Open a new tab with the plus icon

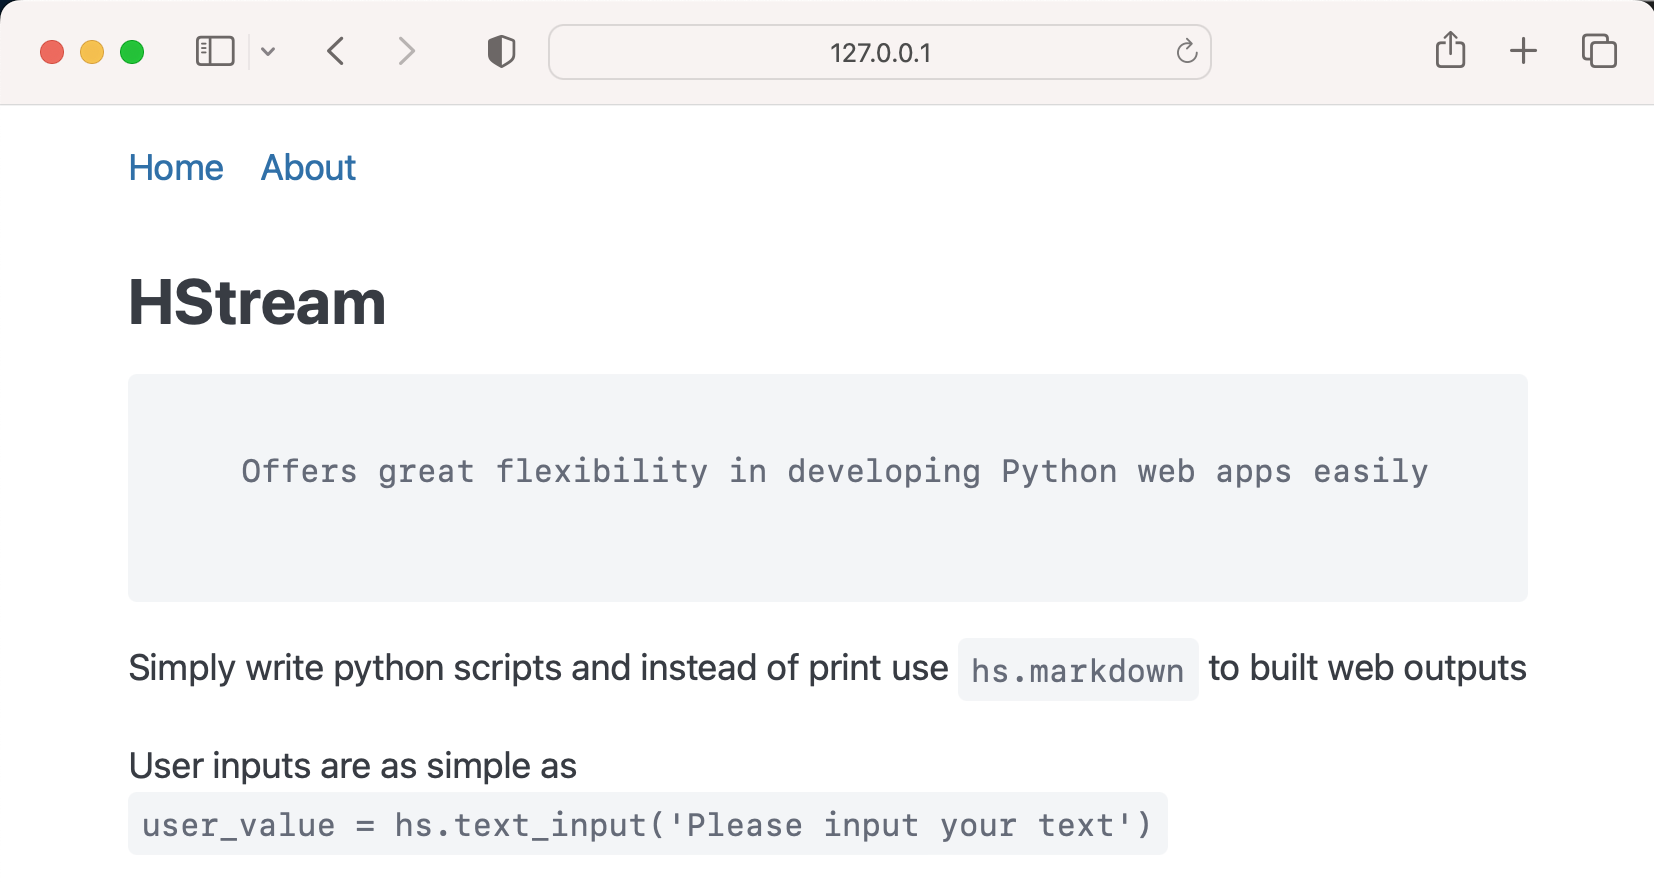pos(1523,51)
